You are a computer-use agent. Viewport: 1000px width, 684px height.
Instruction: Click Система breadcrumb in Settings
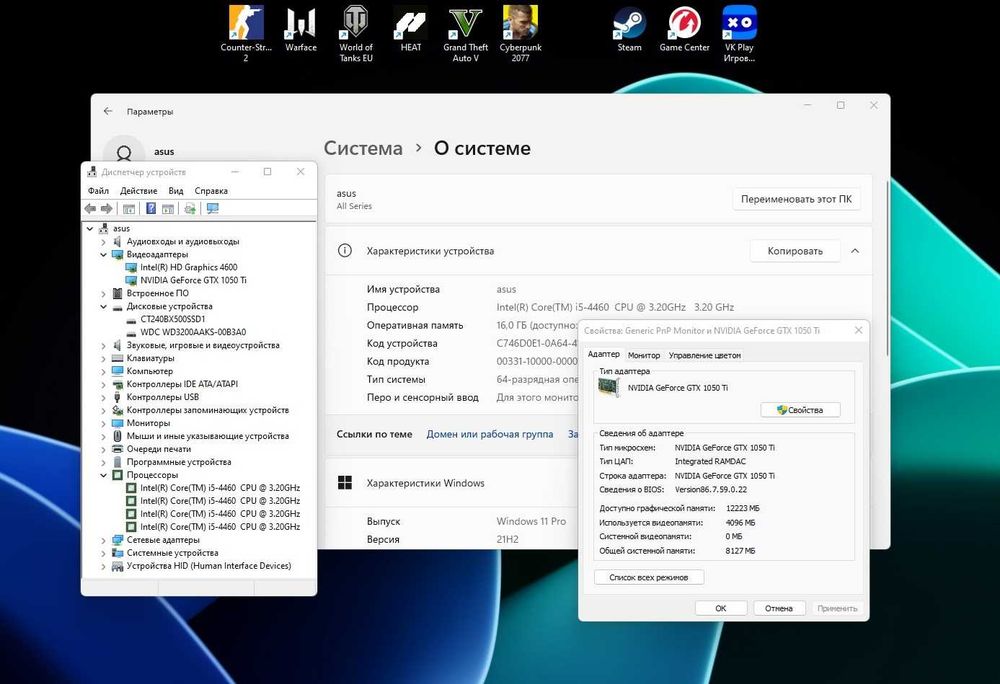[363, 148]
